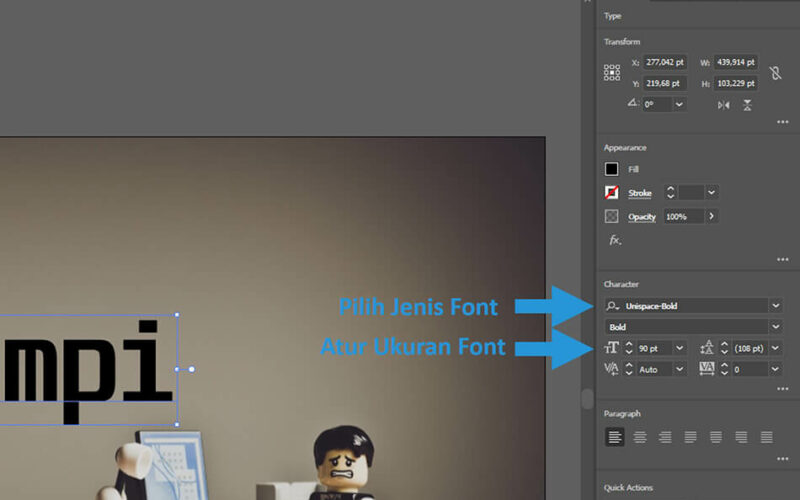Select Justify with last line centered
This screenshot has width=800, height=500.
[716, 437]
